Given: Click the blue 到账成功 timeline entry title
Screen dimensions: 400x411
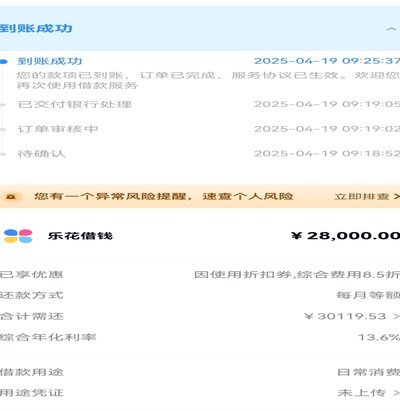Looking at the screenshot, I should click(50, 61).
